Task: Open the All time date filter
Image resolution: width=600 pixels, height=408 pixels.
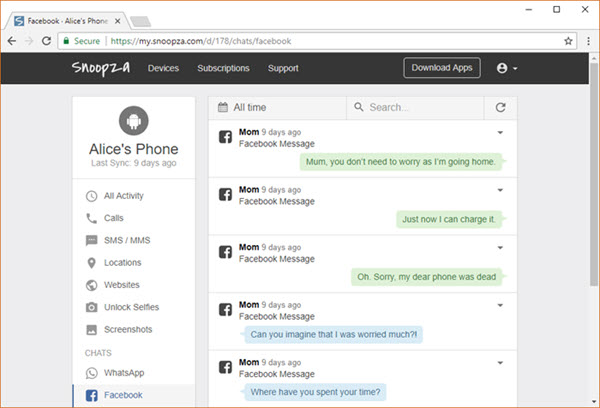Action: 277,108
